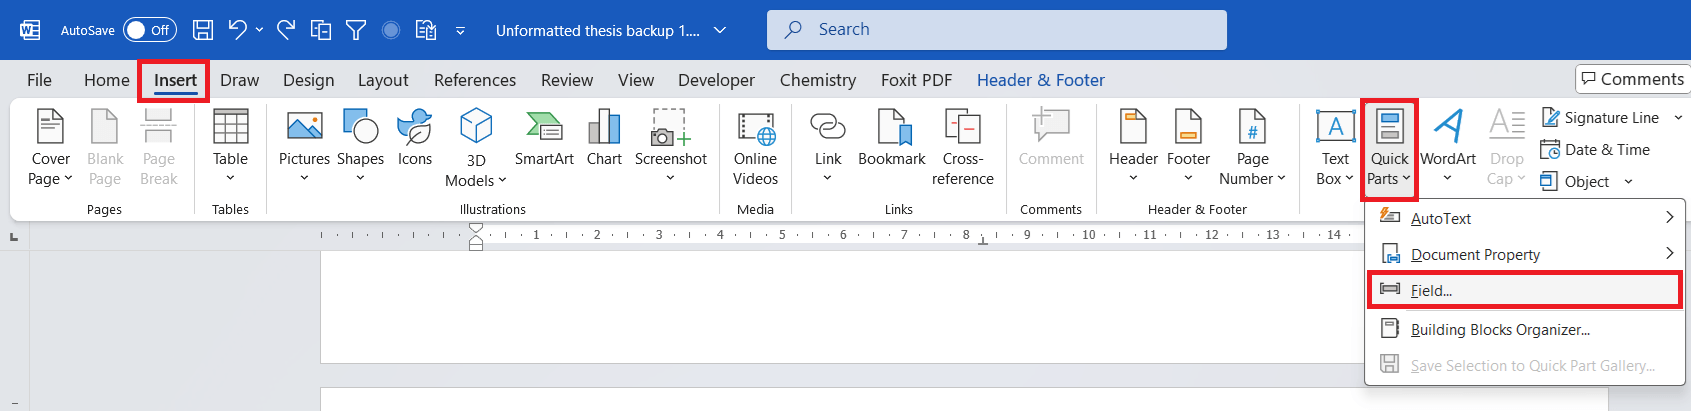Select the Insert tab
This screenshot has width=1691, height=411.
click(x=175, y=80)
